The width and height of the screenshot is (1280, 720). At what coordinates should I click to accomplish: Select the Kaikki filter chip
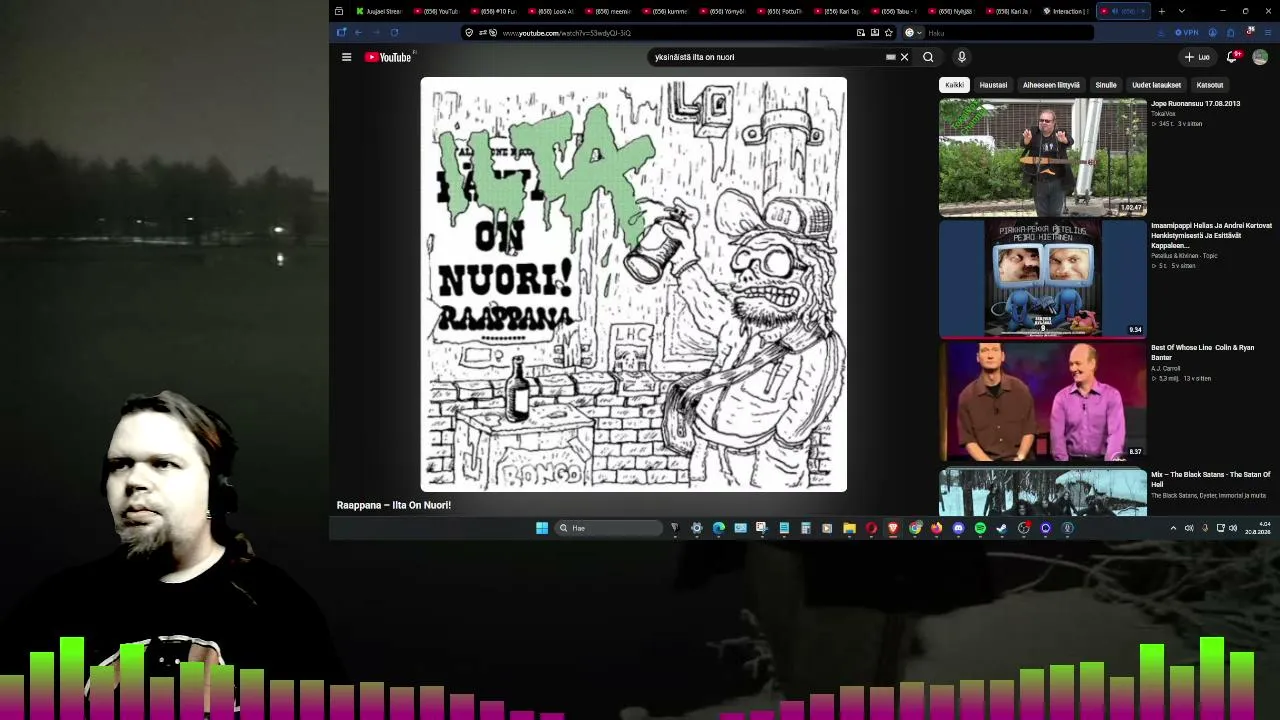[955, 85]
